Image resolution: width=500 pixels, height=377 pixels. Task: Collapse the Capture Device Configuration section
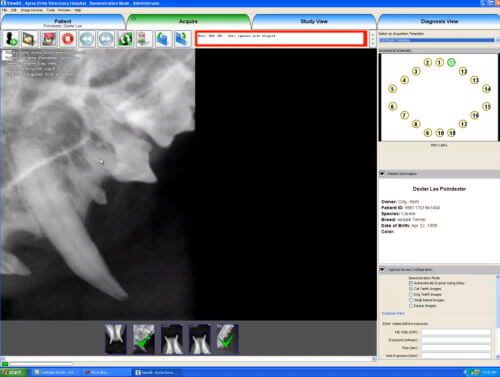[382, 269]
